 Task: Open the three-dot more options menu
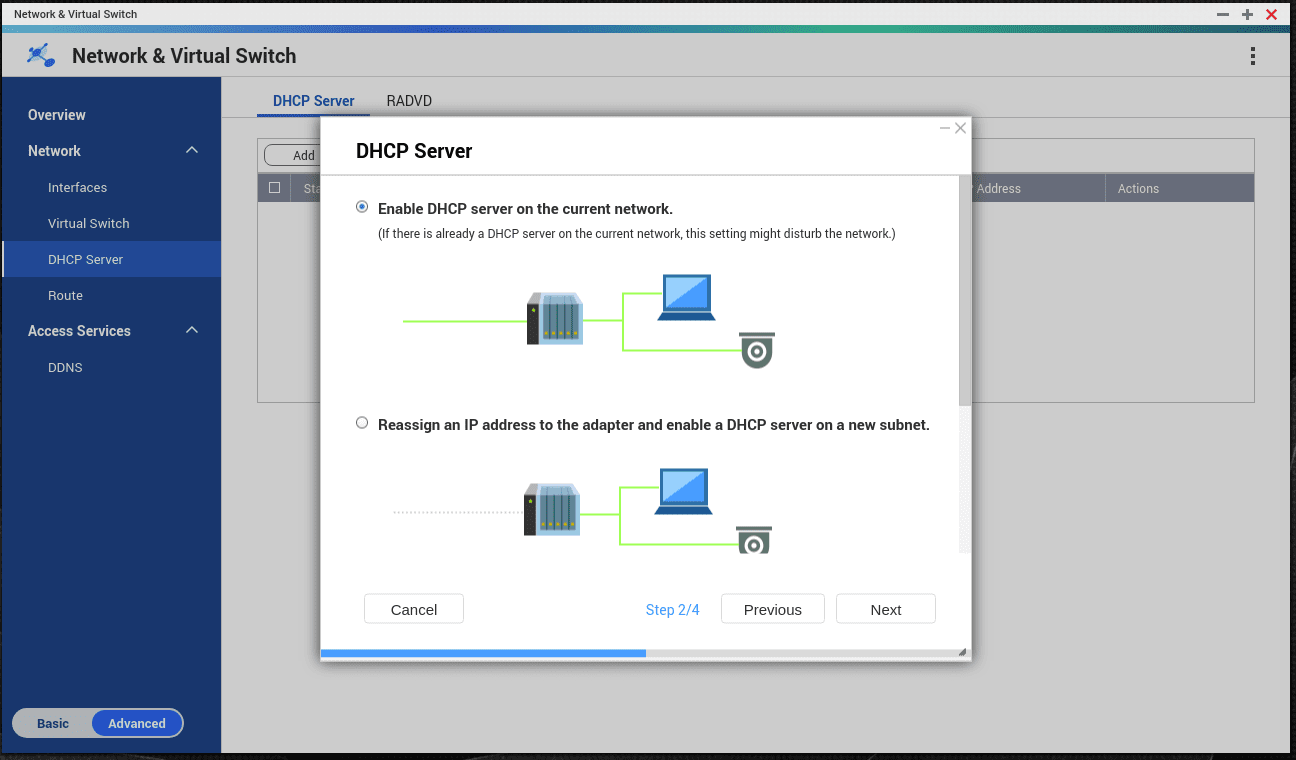[x=1252, y=56]
